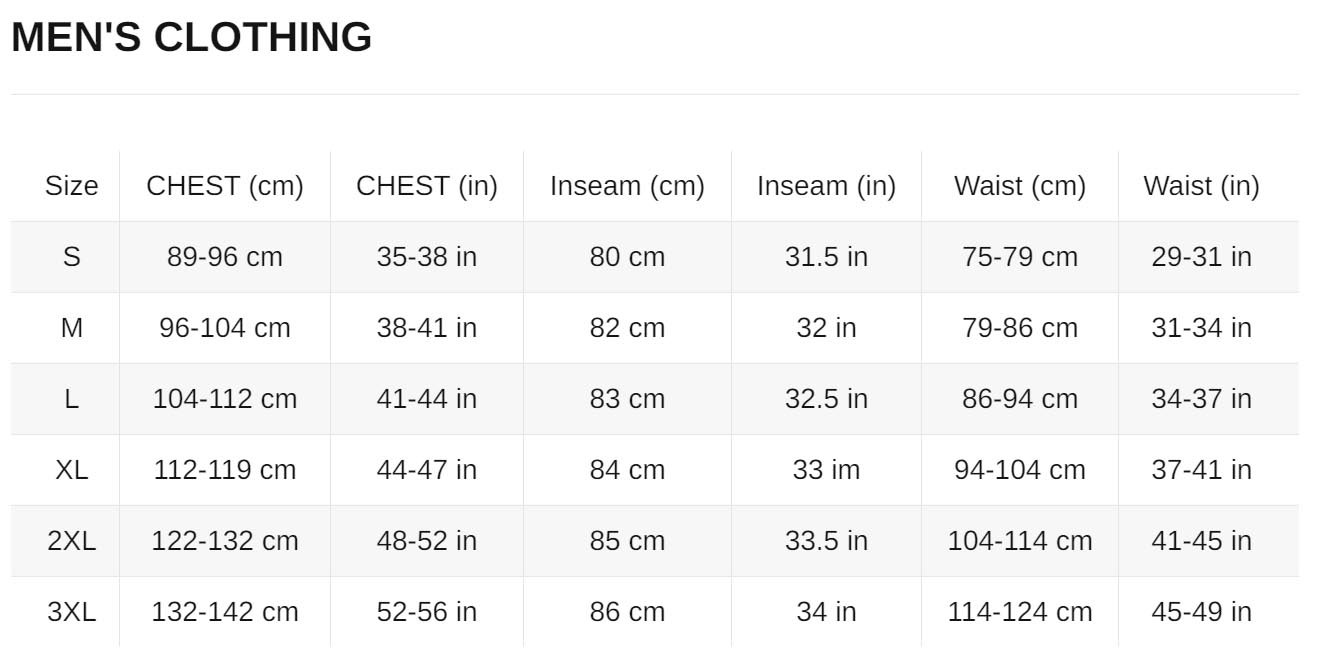Select the Inseam (in) header
The width and height of the screenshot is (1326, 668).
pyautogui.click(x=826, y=186)
